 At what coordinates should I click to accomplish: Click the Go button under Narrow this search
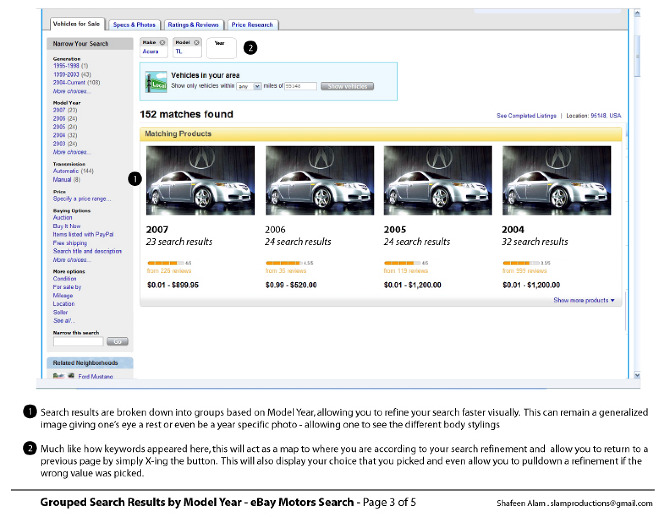click(117, 341)
